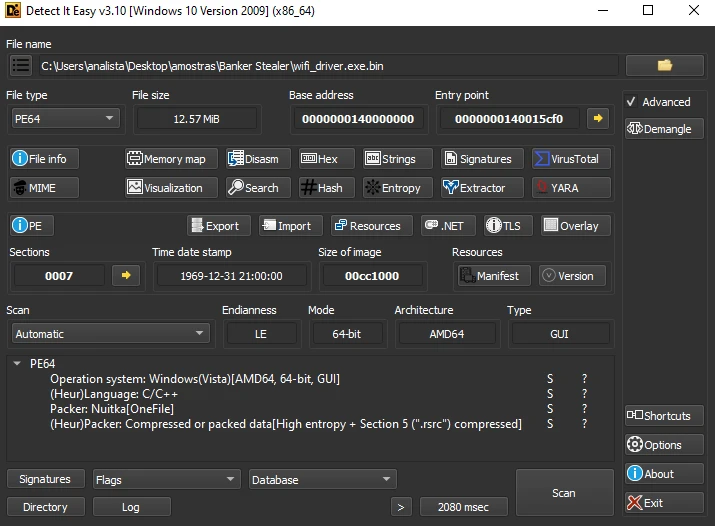Toggle the Advanced checkbox
Viewport: 715px width, 526px height.
pos(632,102)
